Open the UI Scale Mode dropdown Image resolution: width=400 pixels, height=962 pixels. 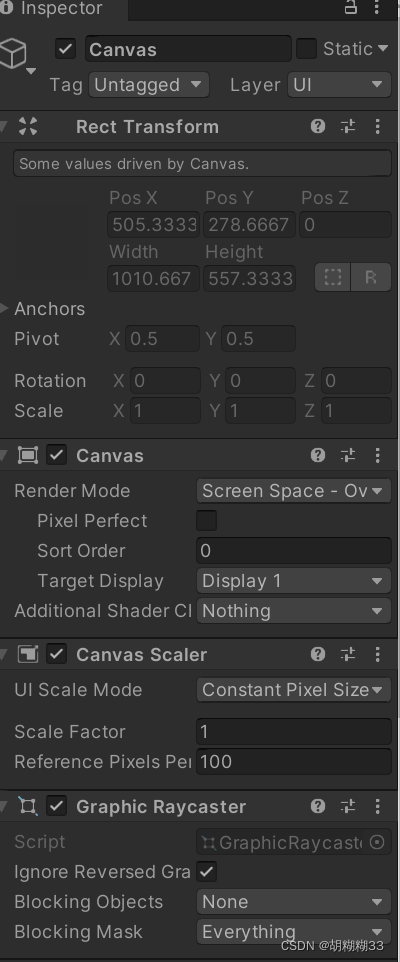pos(293,690)
